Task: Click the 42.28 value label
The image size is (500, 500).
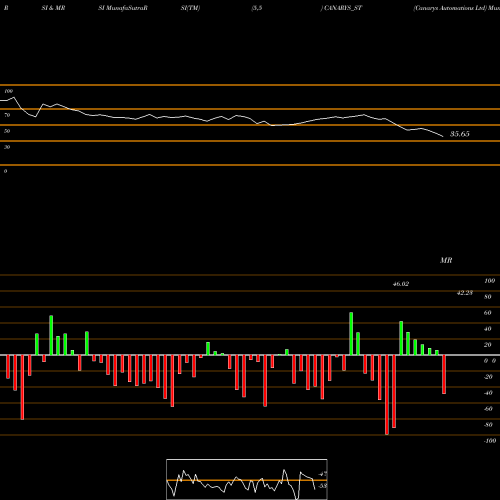Action: tap(465, 293)
